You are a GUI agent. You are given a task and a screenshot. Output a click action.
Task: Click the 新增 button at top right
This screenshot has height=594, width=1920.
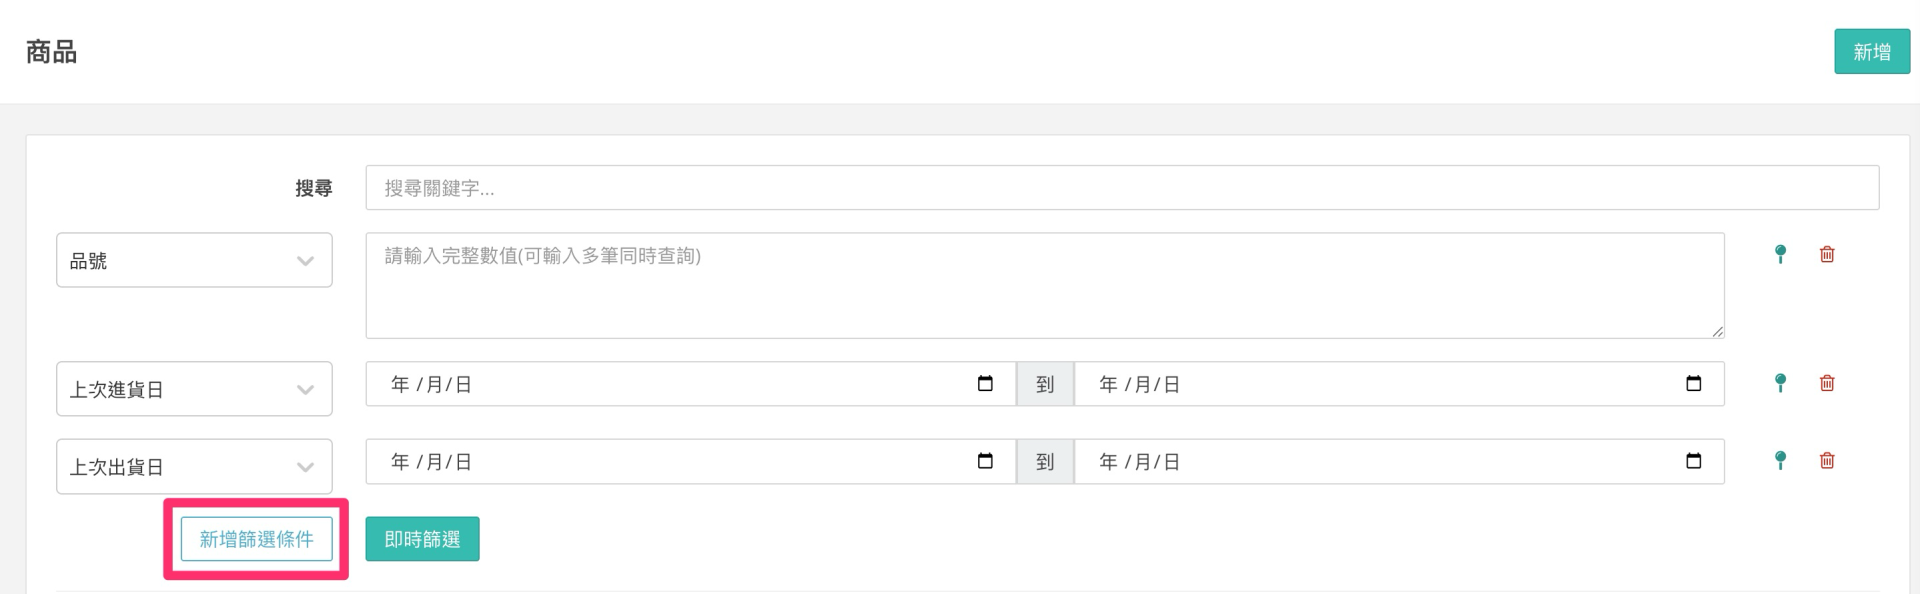(x=1871, y=51)
